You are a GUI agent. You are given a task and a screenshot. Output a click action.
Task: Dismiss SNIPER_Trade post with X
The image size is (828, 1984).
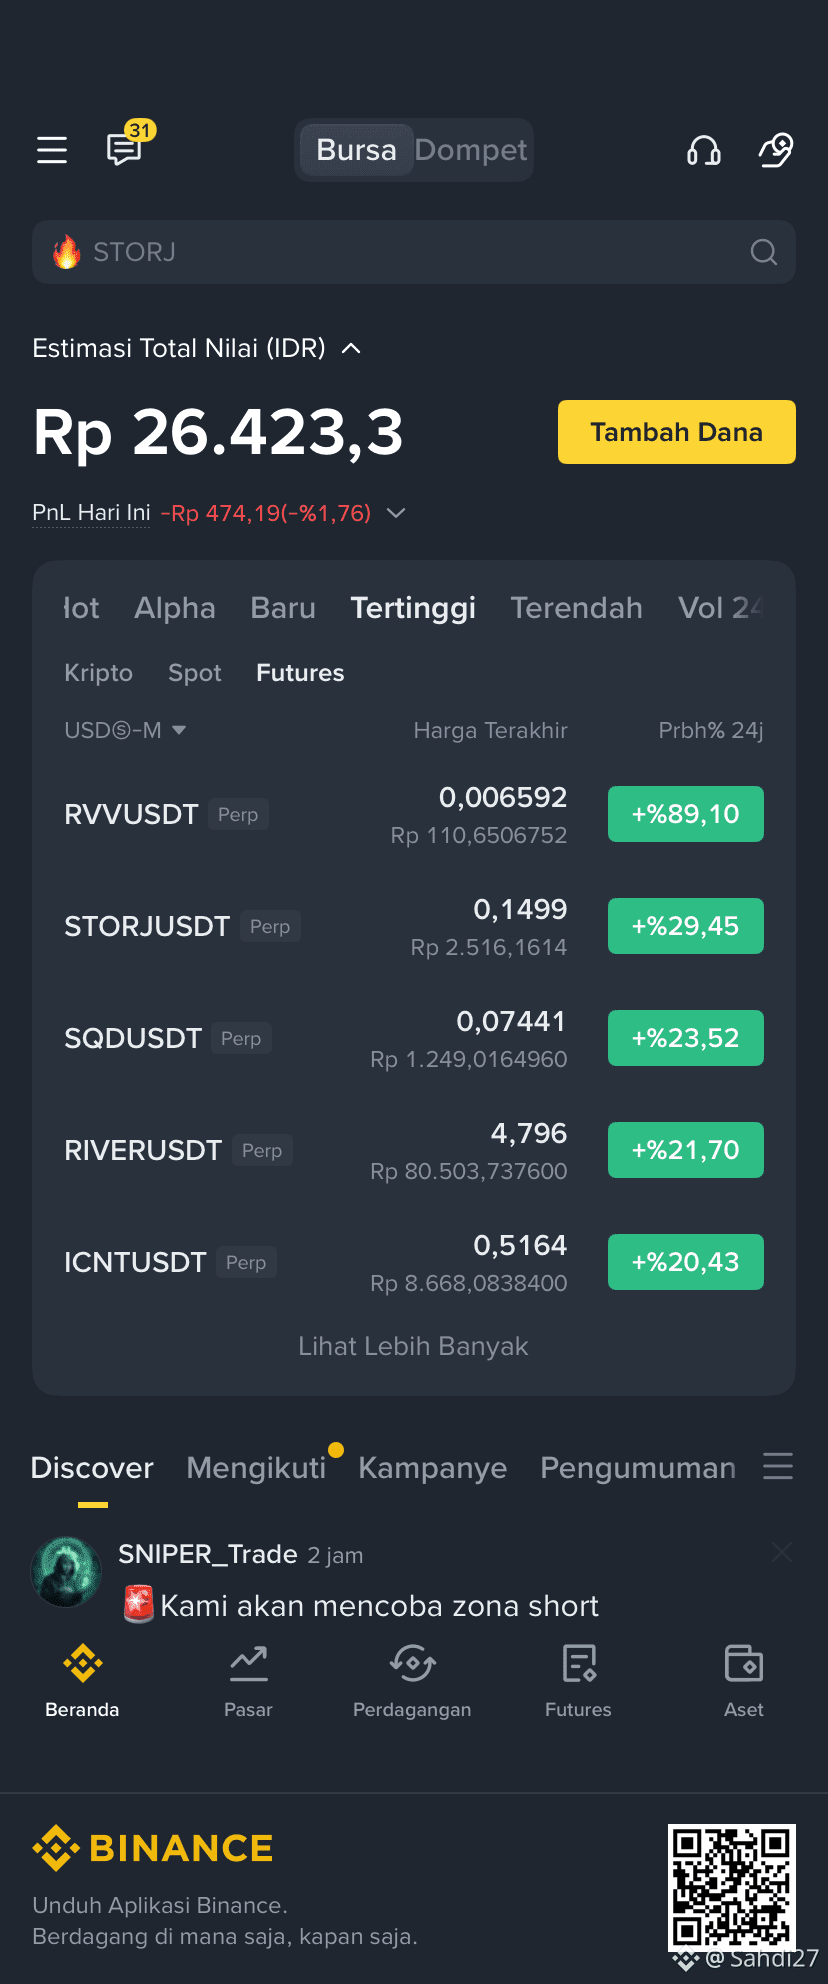[782, 1552]
